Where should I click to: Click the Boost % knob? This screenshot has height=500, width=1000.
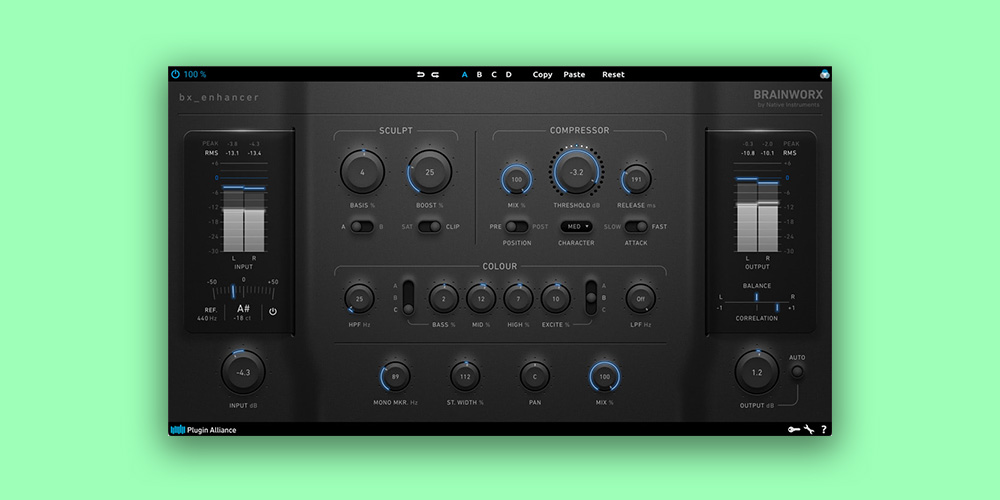430,172
